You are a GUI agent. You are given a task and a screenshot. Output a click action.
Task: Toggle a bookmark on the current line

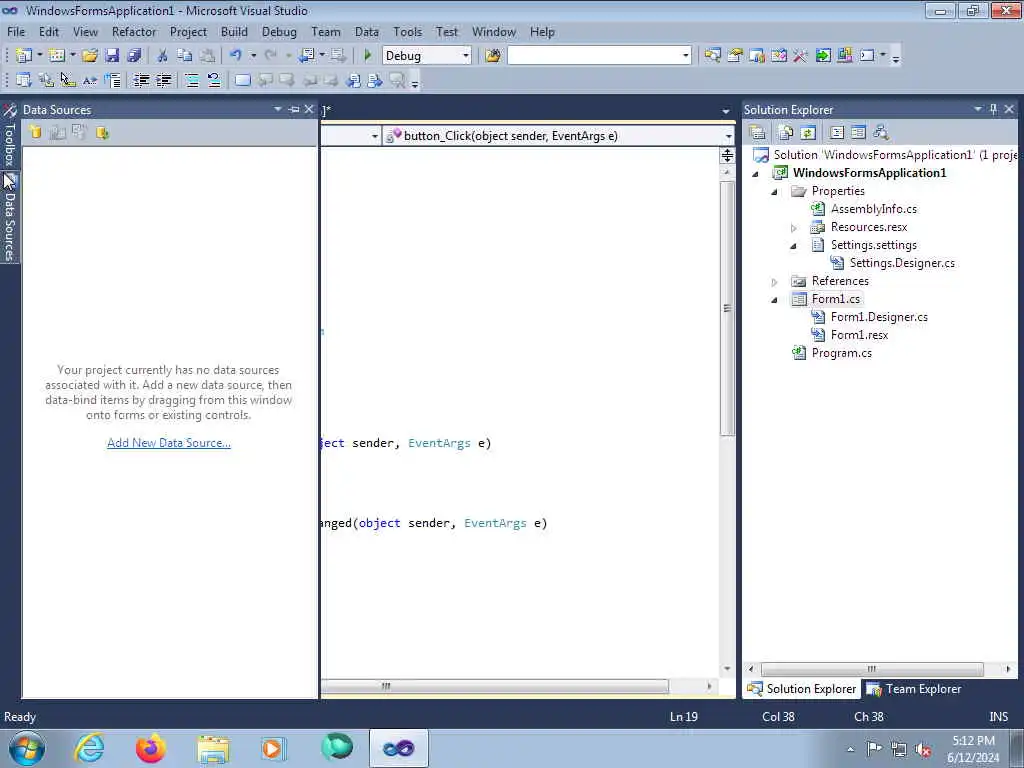[242, 80]
